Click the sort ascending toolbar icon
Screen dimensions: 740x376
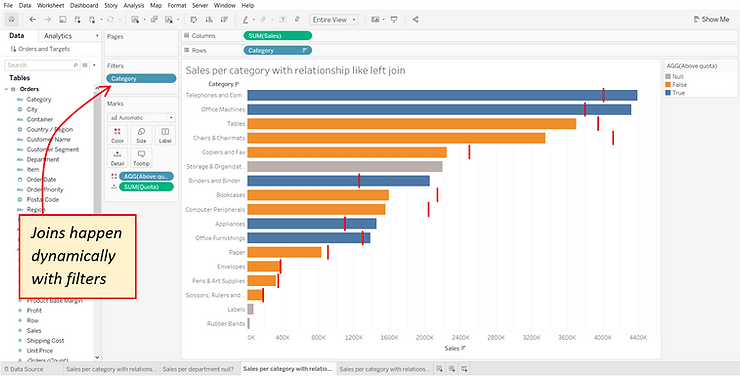[x=209, y=19]
